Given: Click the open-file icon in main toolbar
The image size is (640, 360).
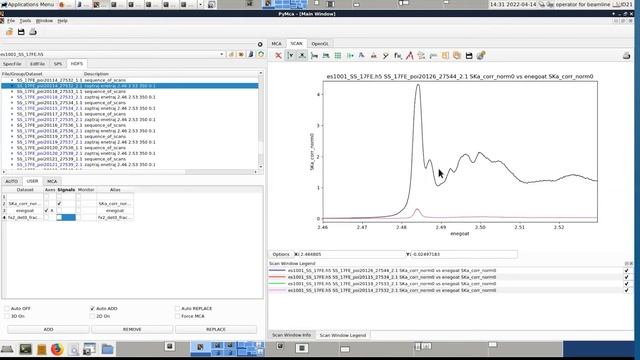Looking at the screenshot, I should (x=9, y=32).
